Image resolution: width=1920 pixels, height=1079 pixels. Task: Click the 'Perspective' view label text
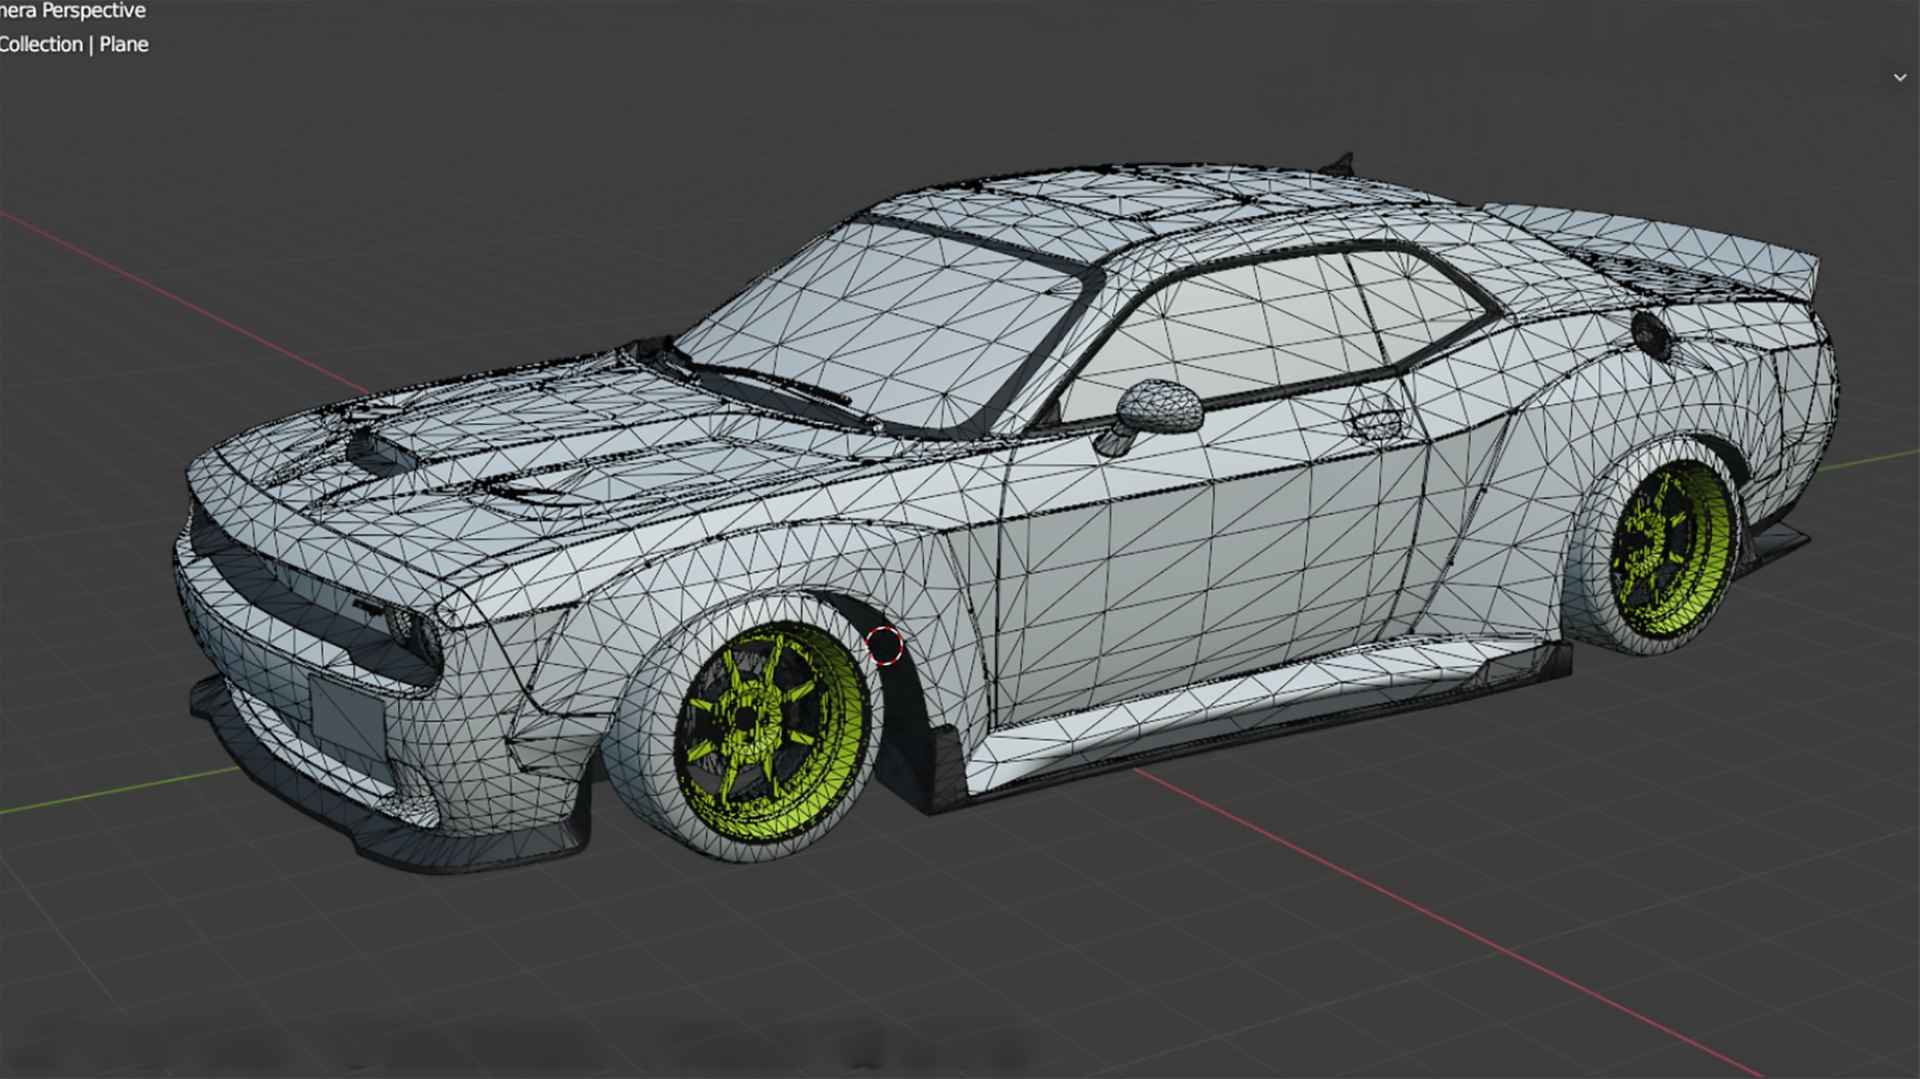94,11
